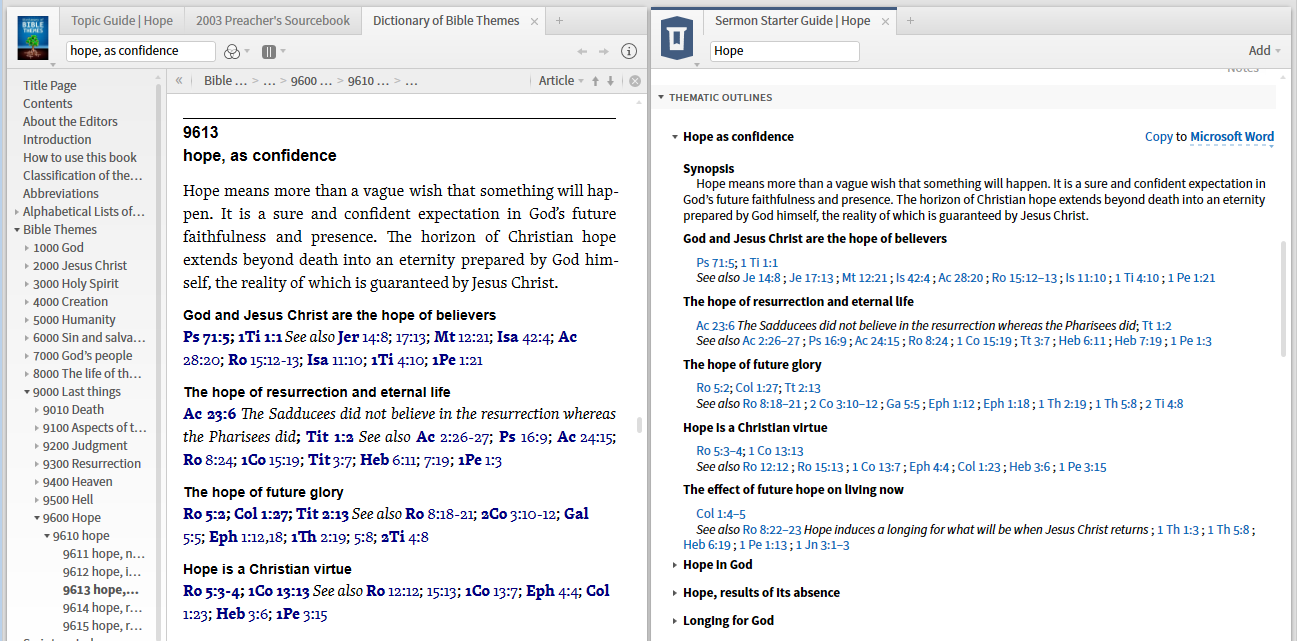This screenshot has width=1297, height=641.
Task: Select 3000 Holy Spirit theme
Action: pos(76,284)
